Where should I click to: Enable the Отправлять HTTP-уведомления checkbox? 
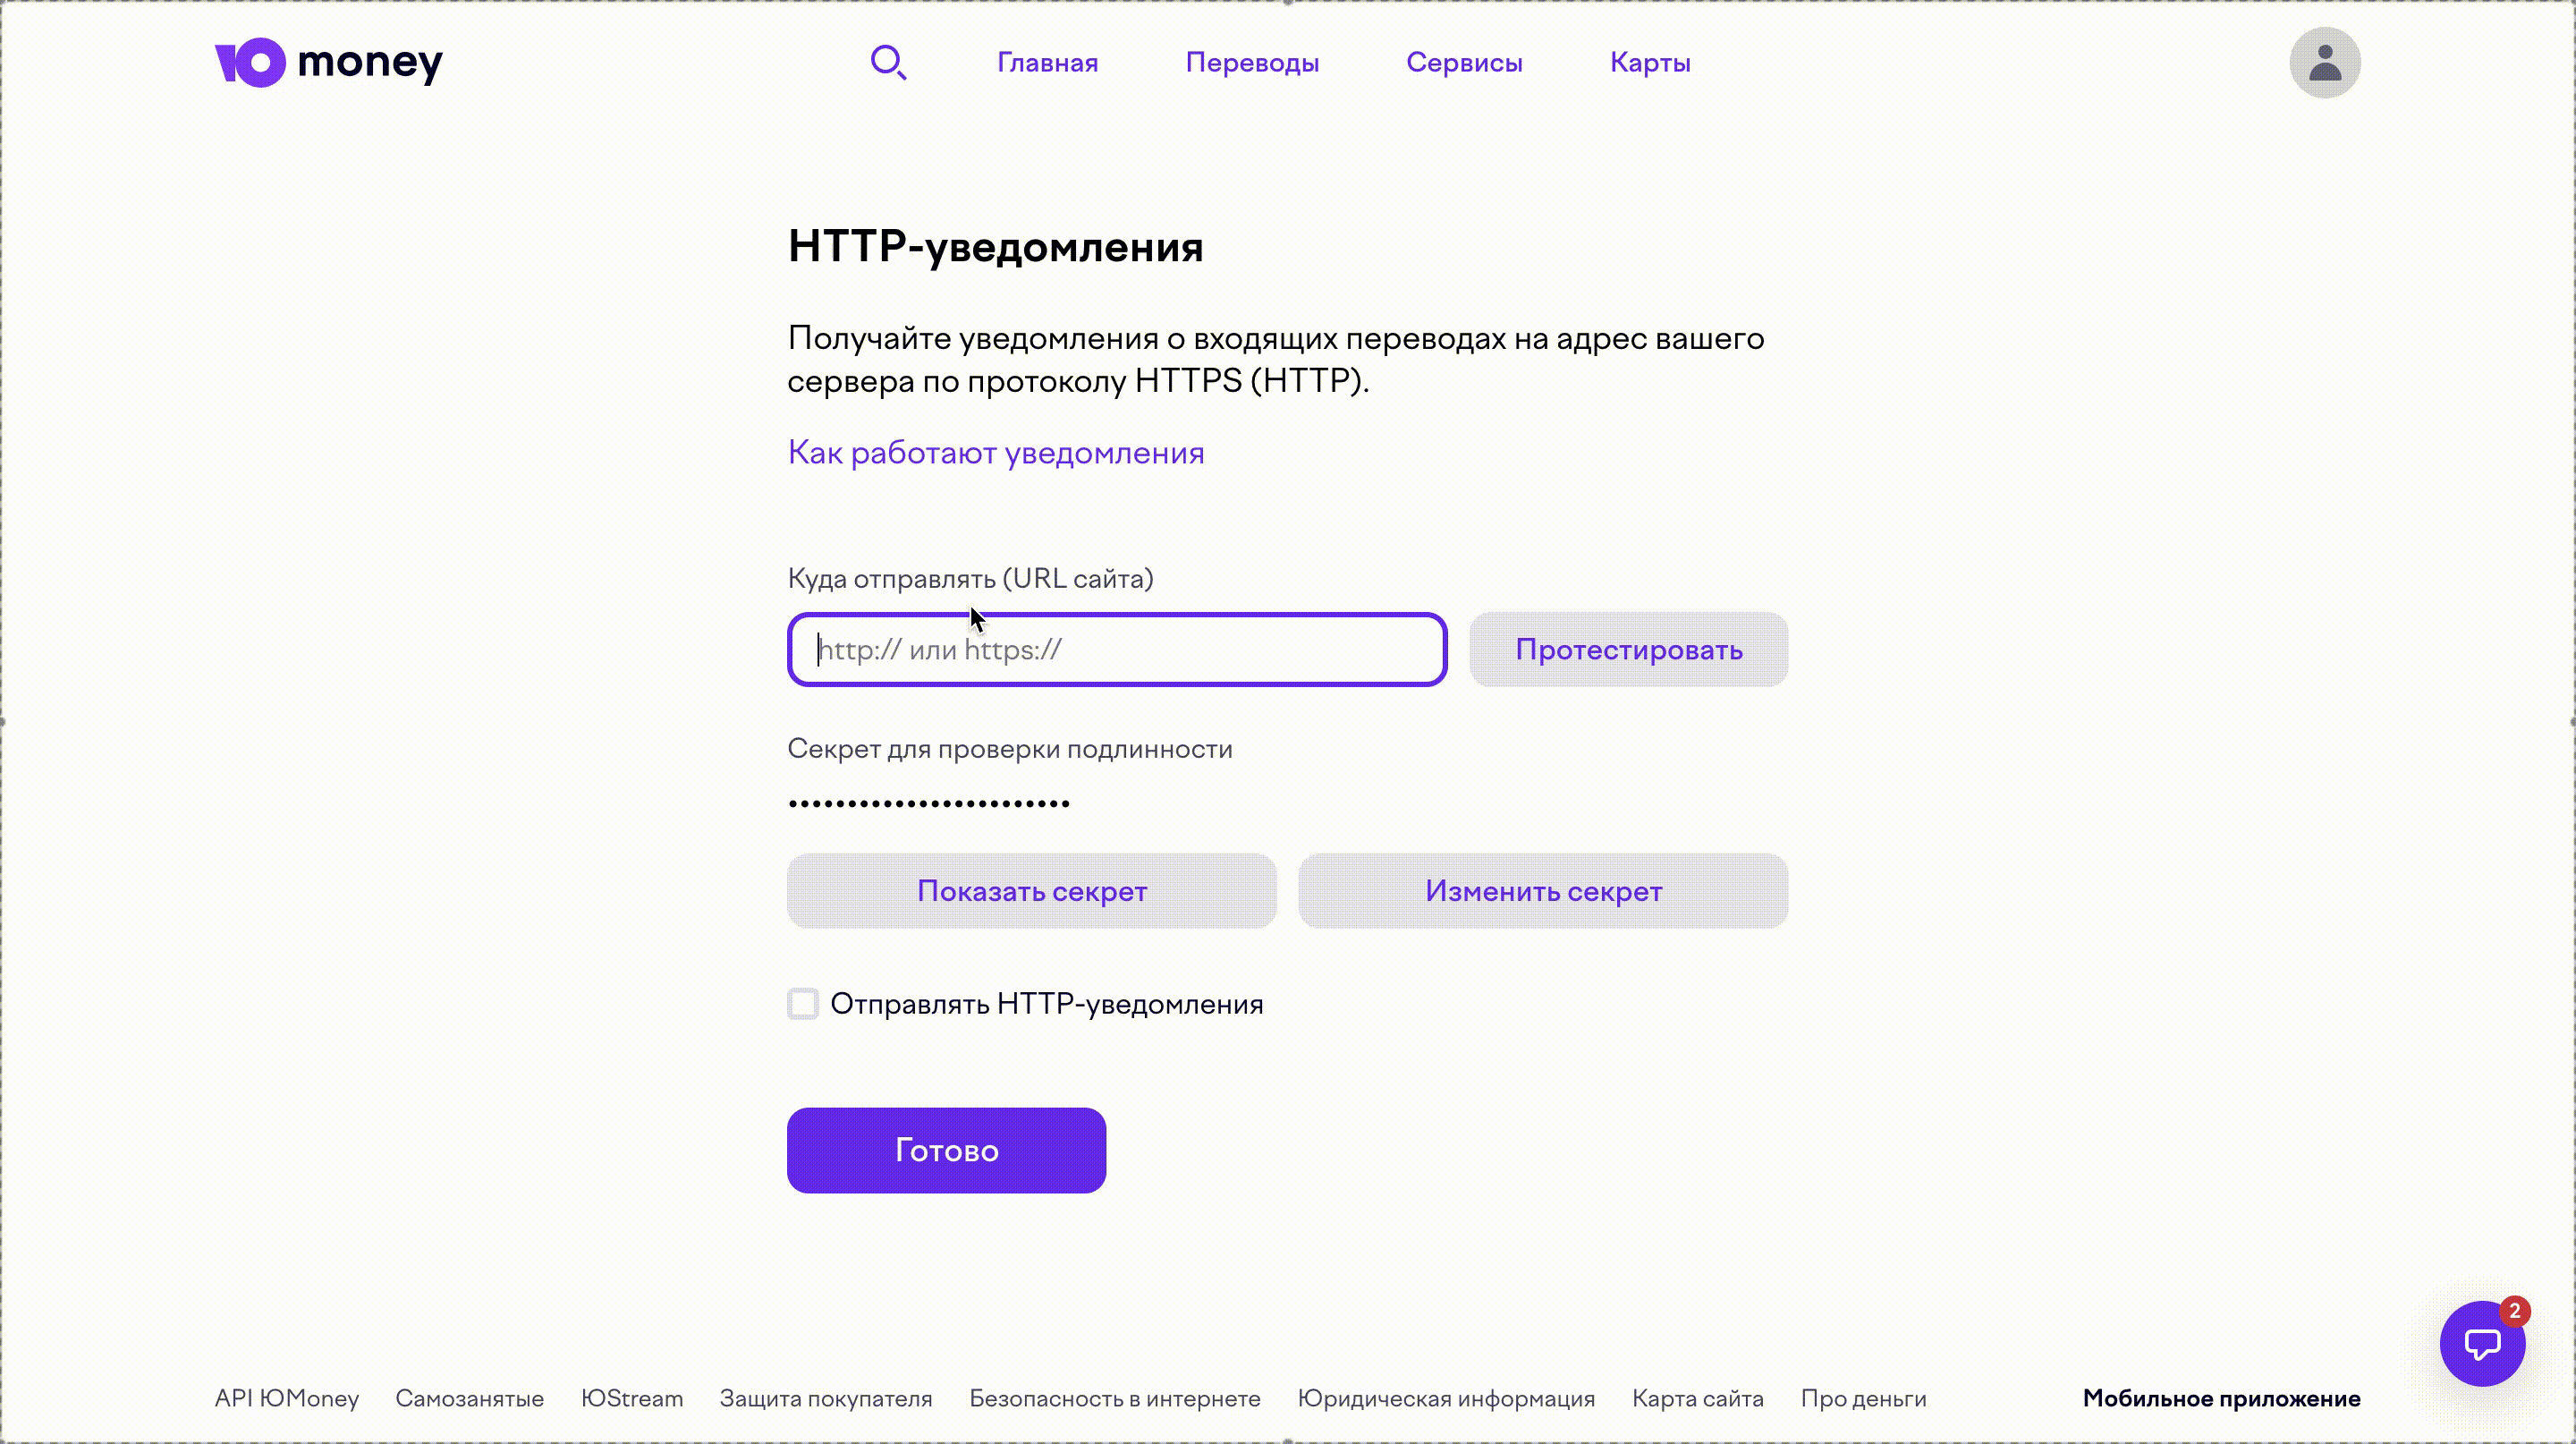tap(803, 1004)
